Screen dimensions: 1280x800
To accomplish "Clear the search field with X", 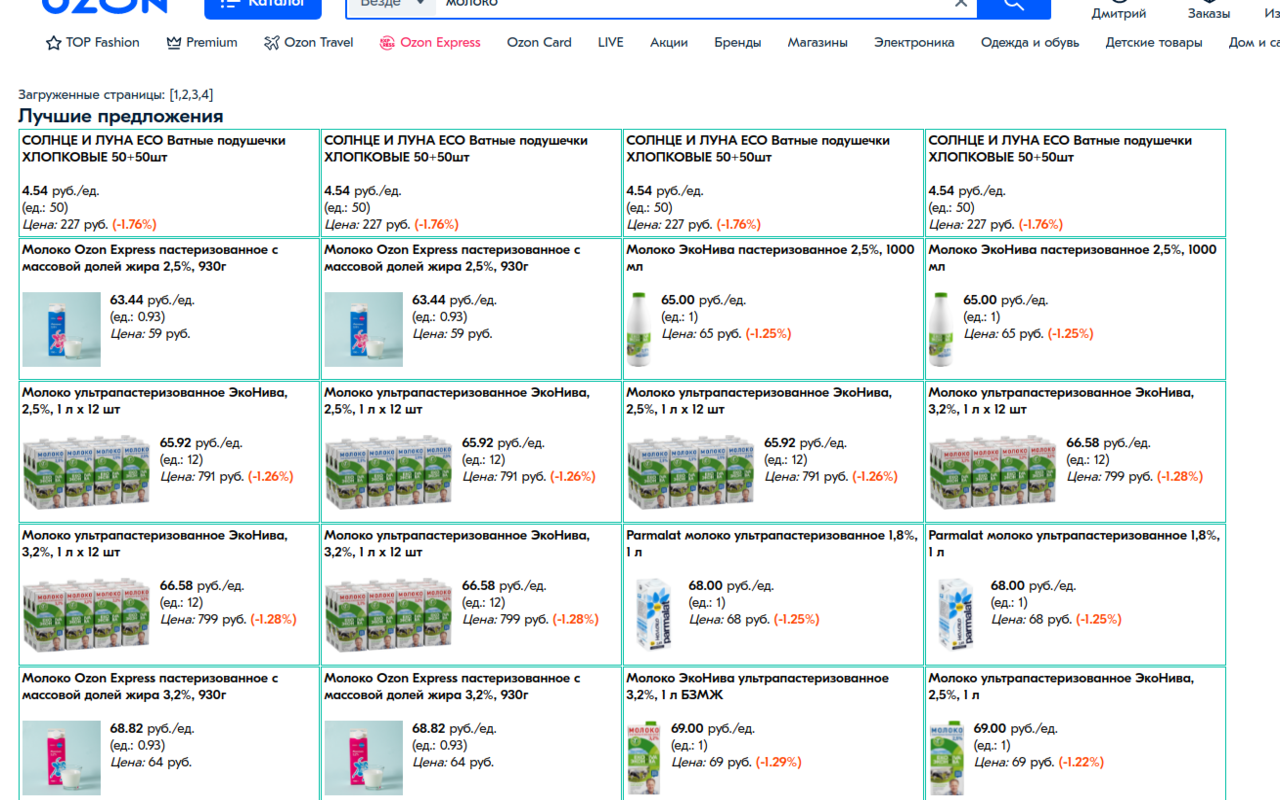I will pyautogui.click(x=961, y=4).
